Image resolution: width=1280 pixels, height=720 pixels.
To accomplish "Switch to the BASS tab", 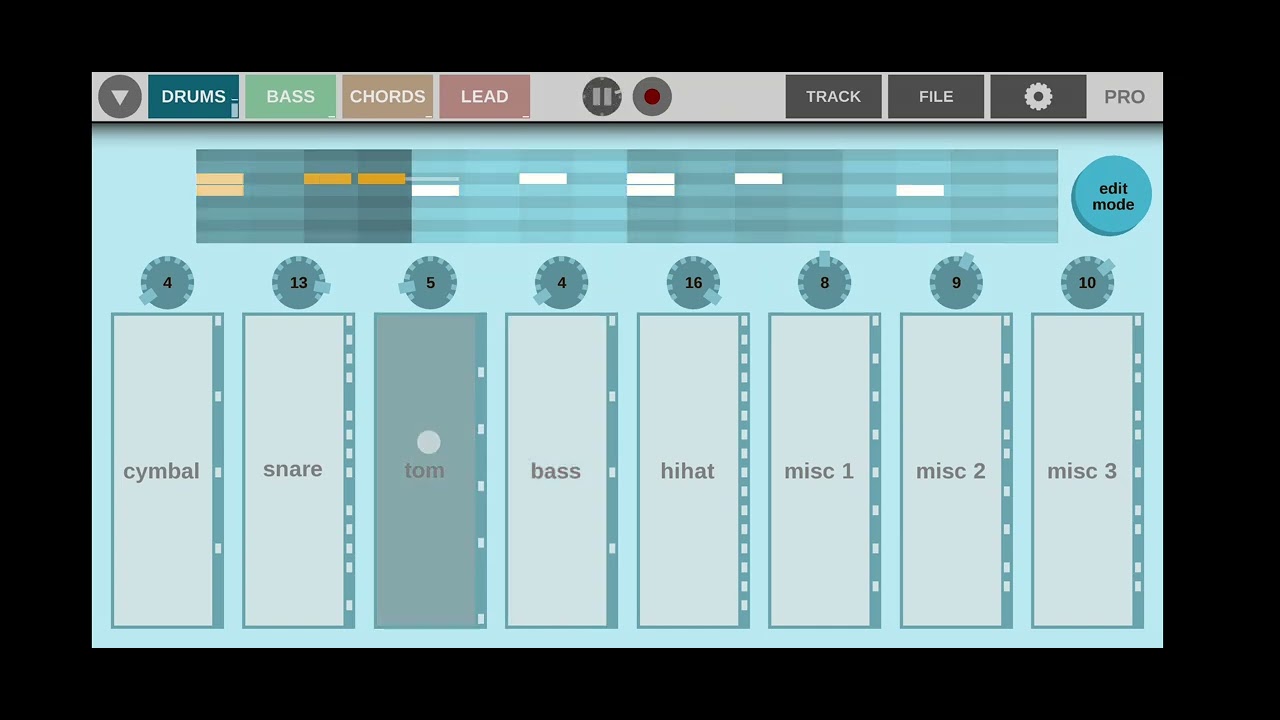I will click(290, 97).
